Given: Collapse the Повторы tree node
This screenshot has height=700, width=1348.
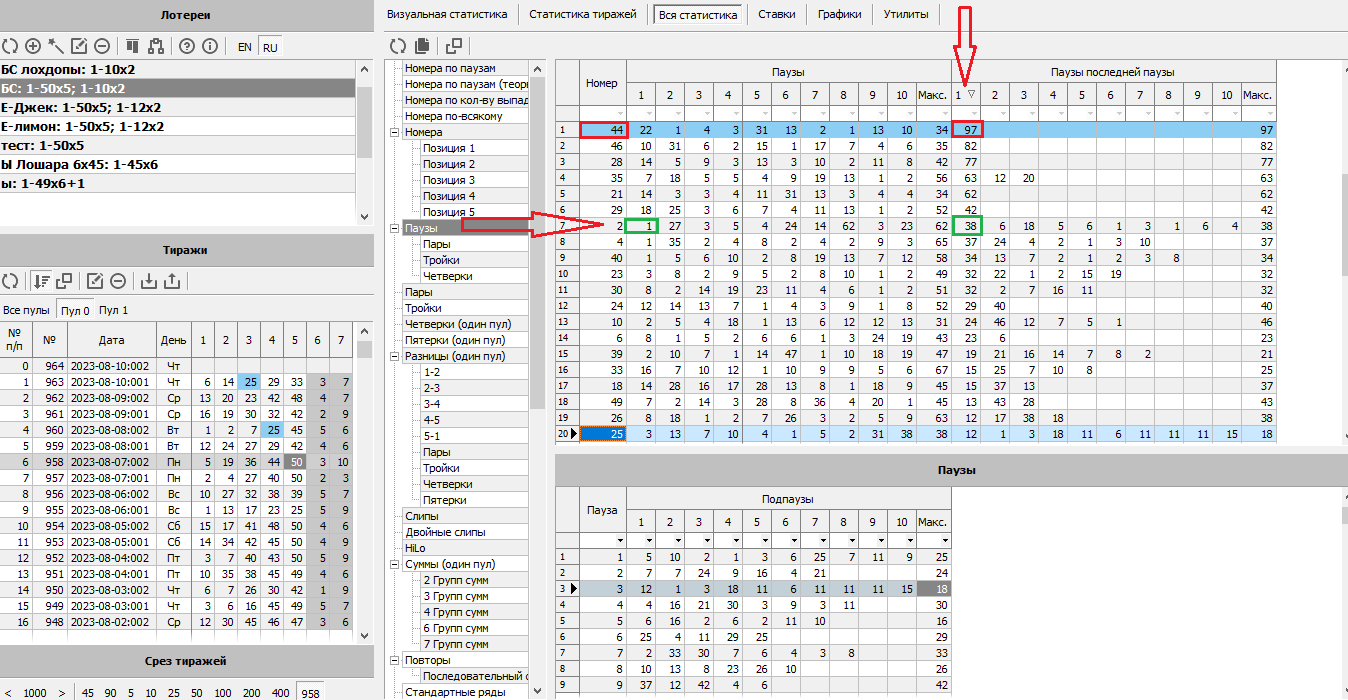Looking at the screenshot, I should 394,660.
